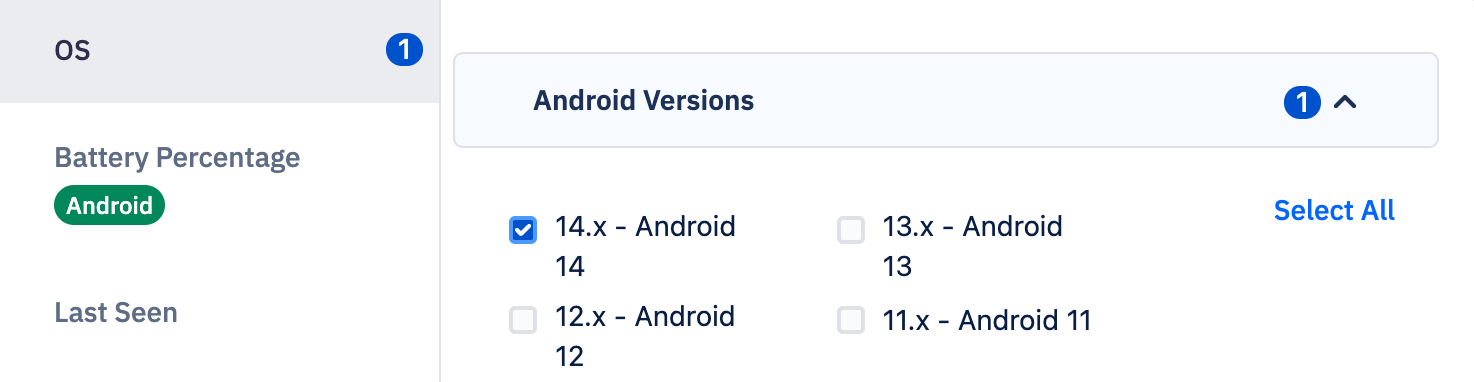Click the "12.x - Android 12" label text
1474x382 pixels.
pos(645,335)
